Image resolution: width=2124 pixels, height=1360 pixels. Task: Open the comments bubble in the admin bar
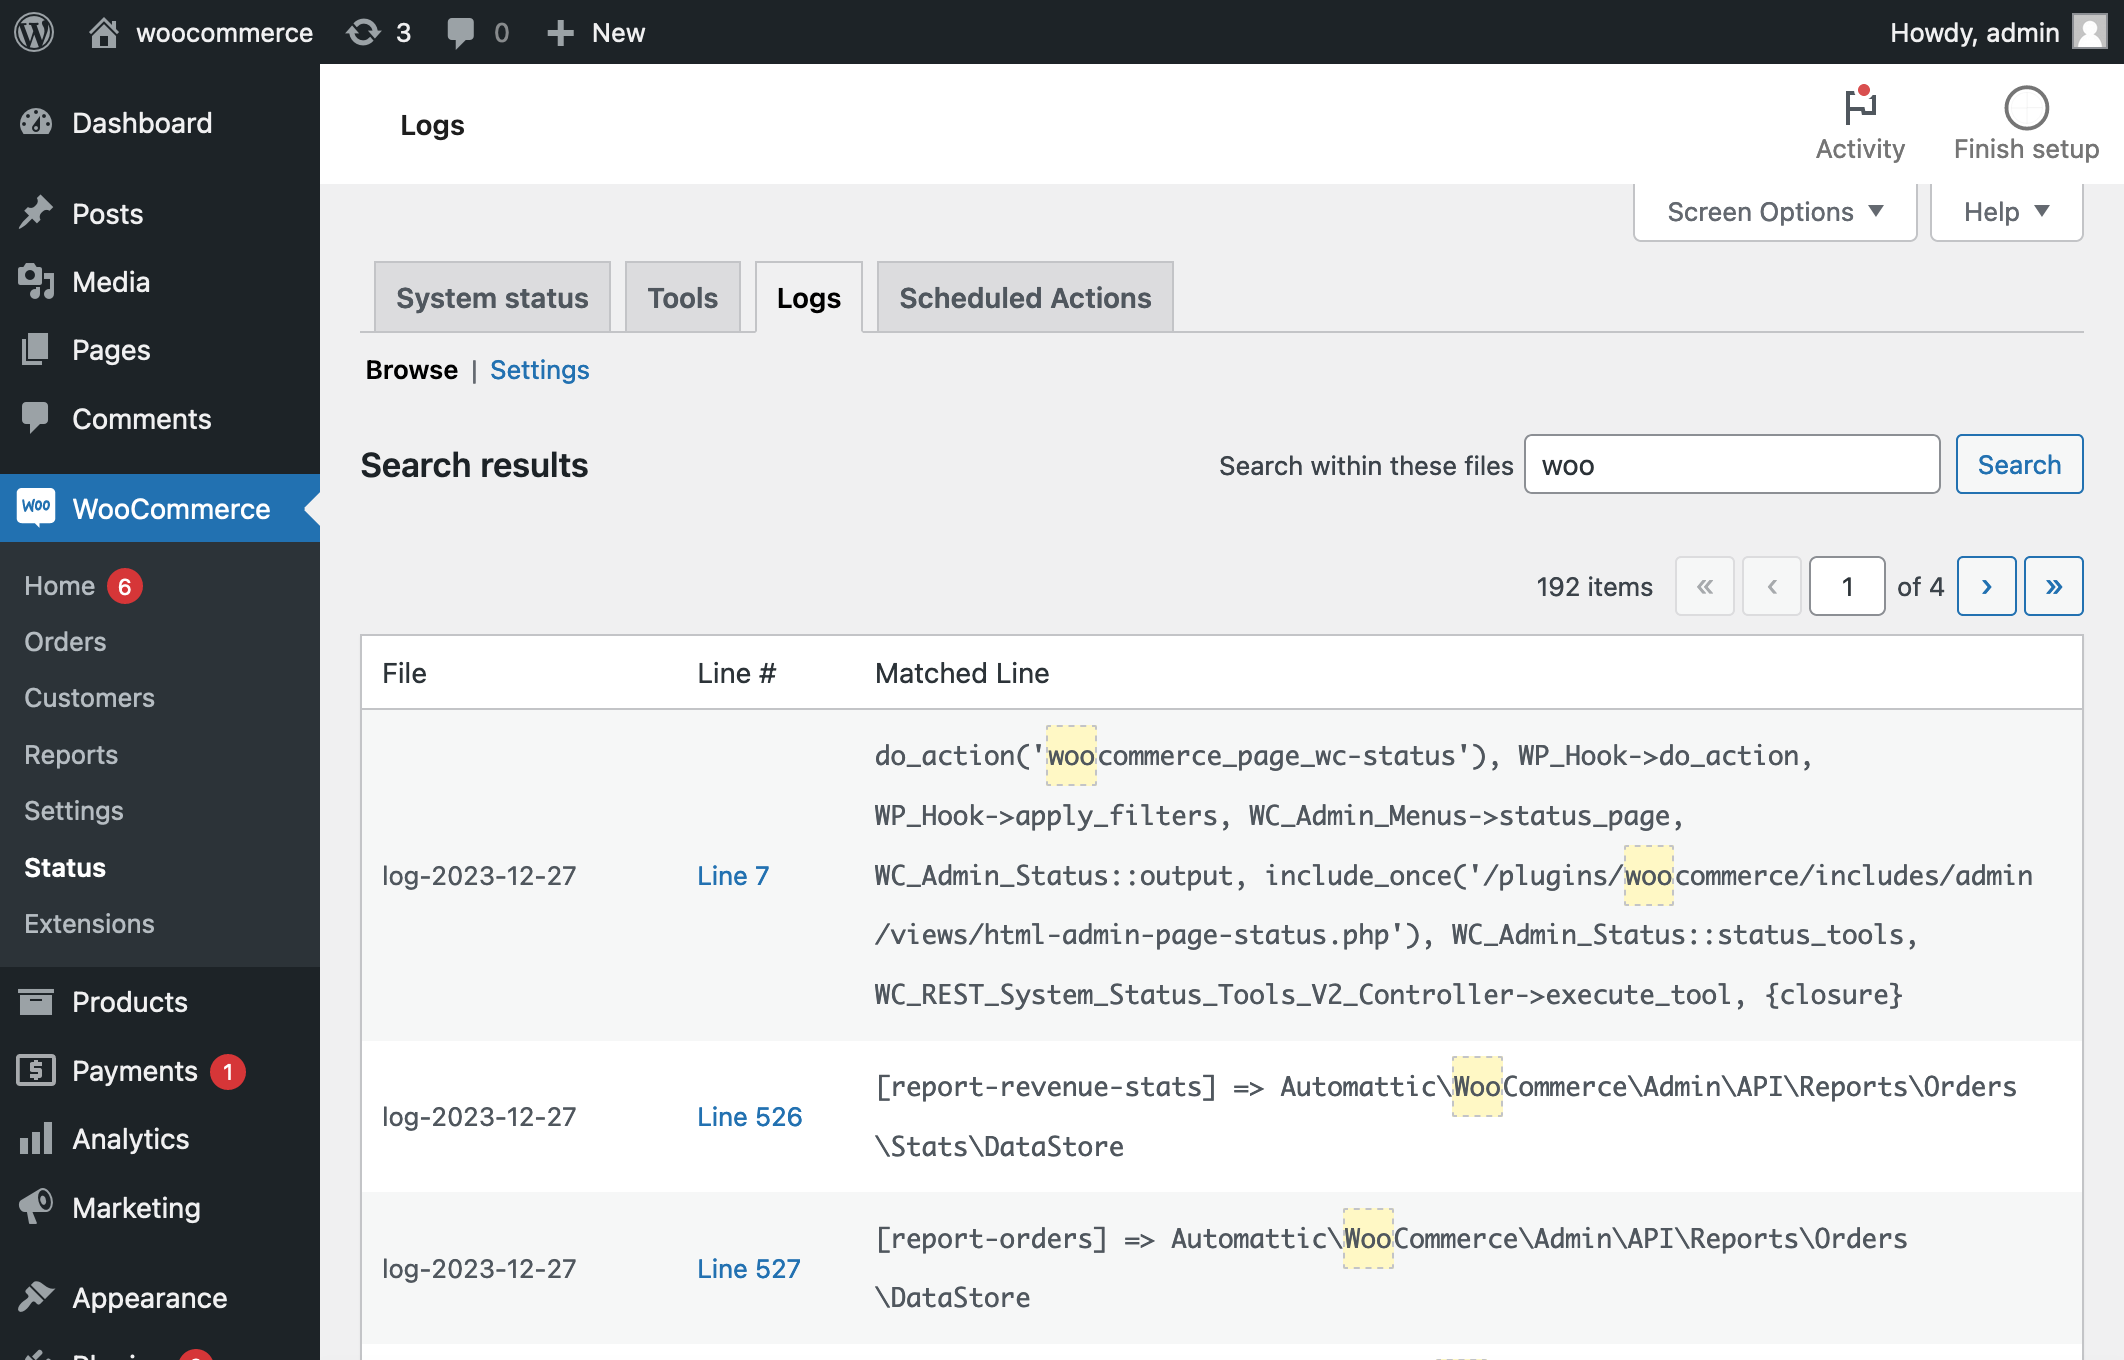click(x=463, y=32)
